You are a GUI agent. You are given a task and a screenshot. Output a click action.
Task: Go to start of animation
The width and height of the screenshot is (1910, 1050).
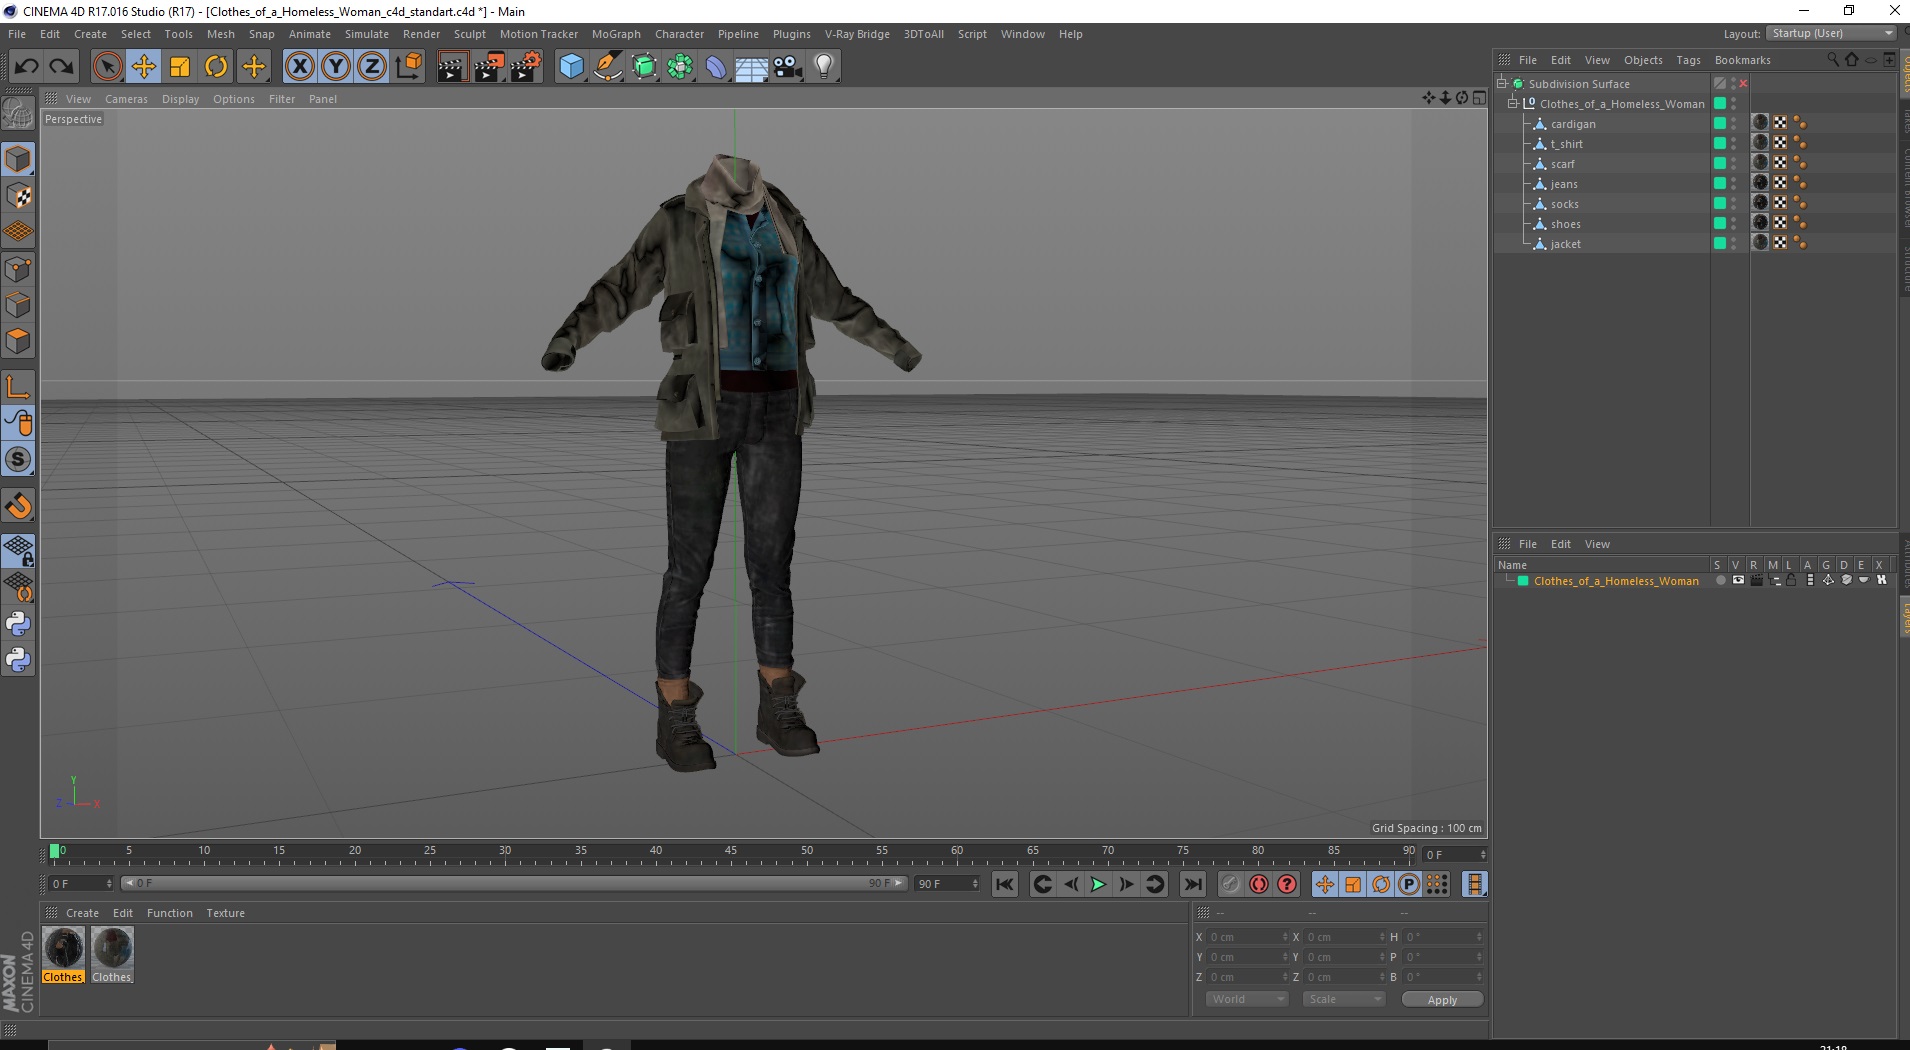[1005, 884]
